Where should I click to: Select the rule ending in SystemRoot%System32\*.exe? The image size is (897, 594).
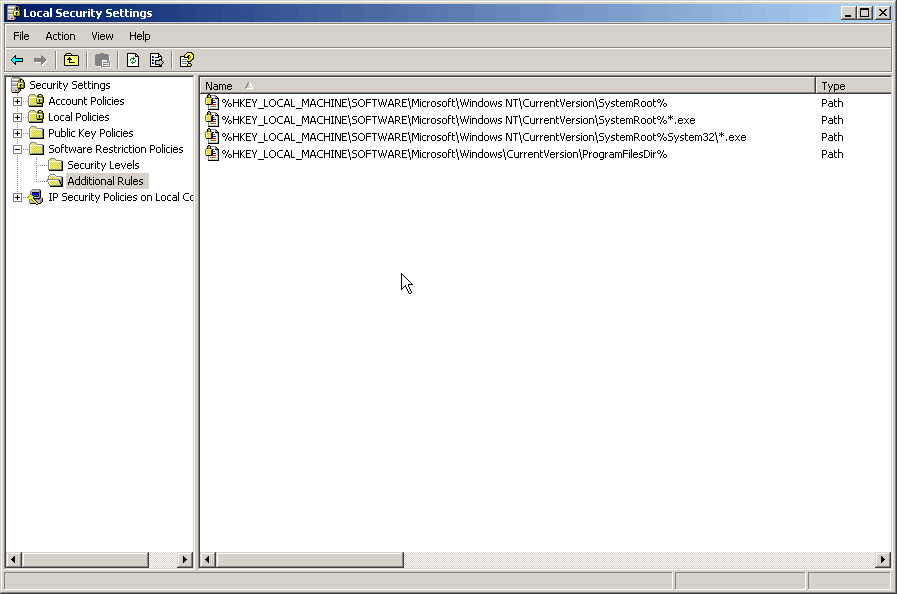(x=484, y=137)
